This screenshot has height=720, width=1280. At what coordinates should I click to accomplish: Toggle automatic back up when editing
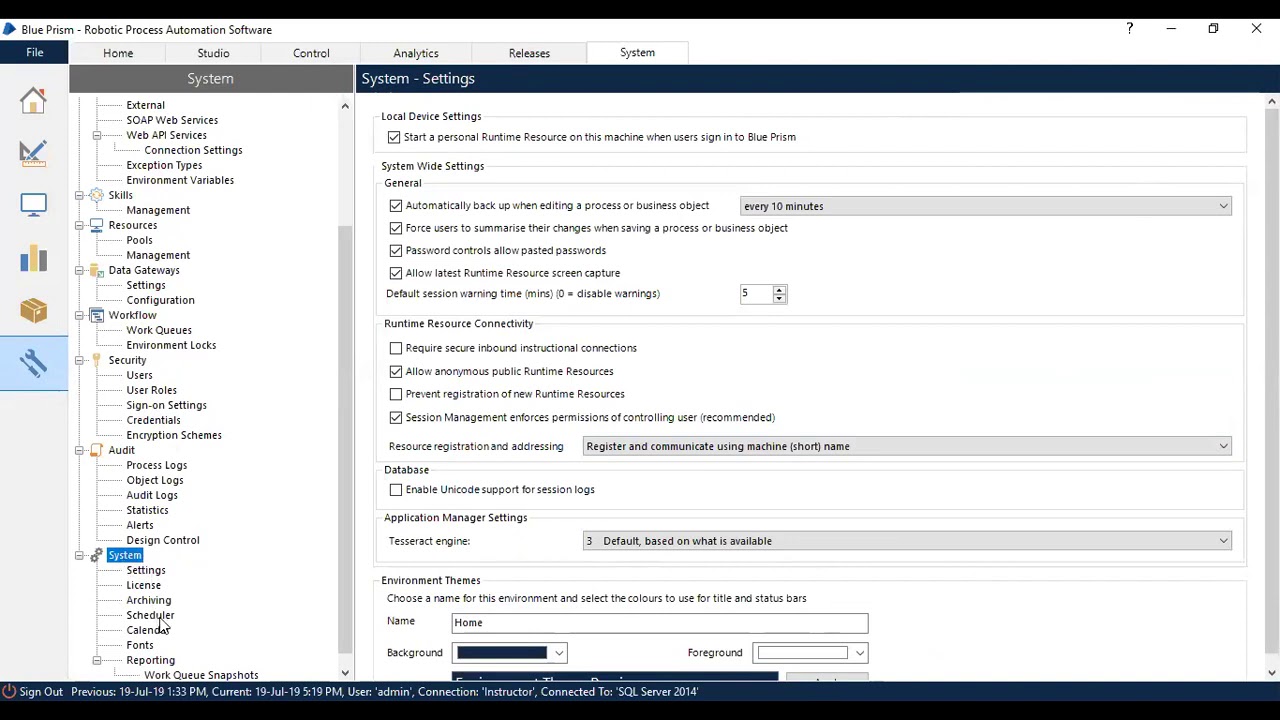click(396, 206)
